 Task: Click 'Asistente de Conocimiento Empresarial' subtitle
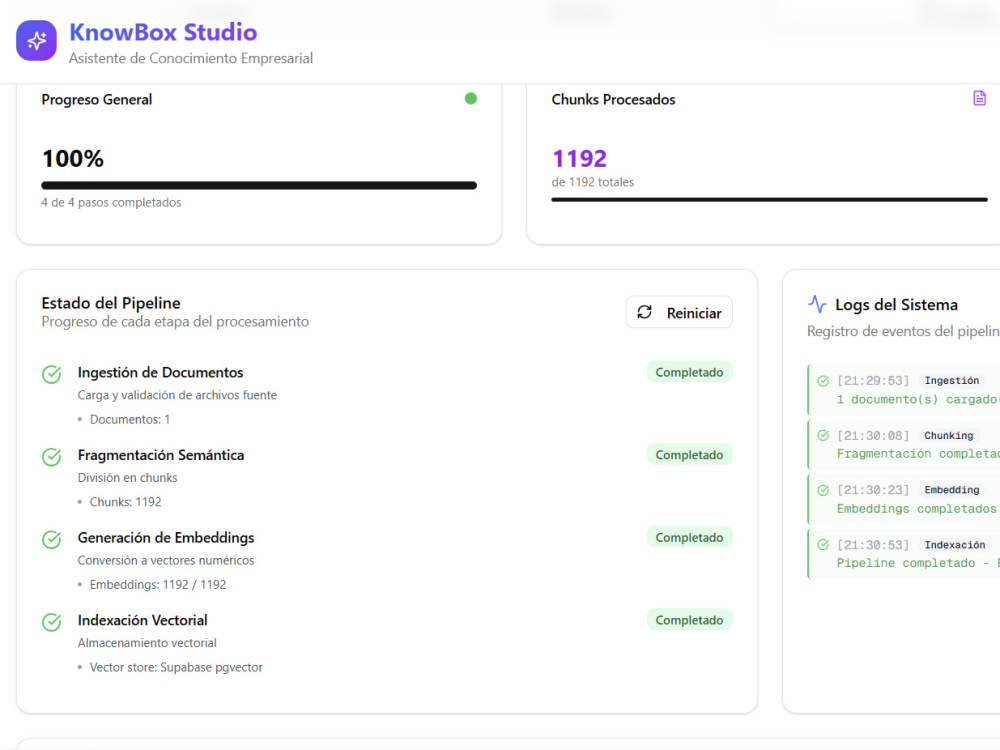pos(191,58)
